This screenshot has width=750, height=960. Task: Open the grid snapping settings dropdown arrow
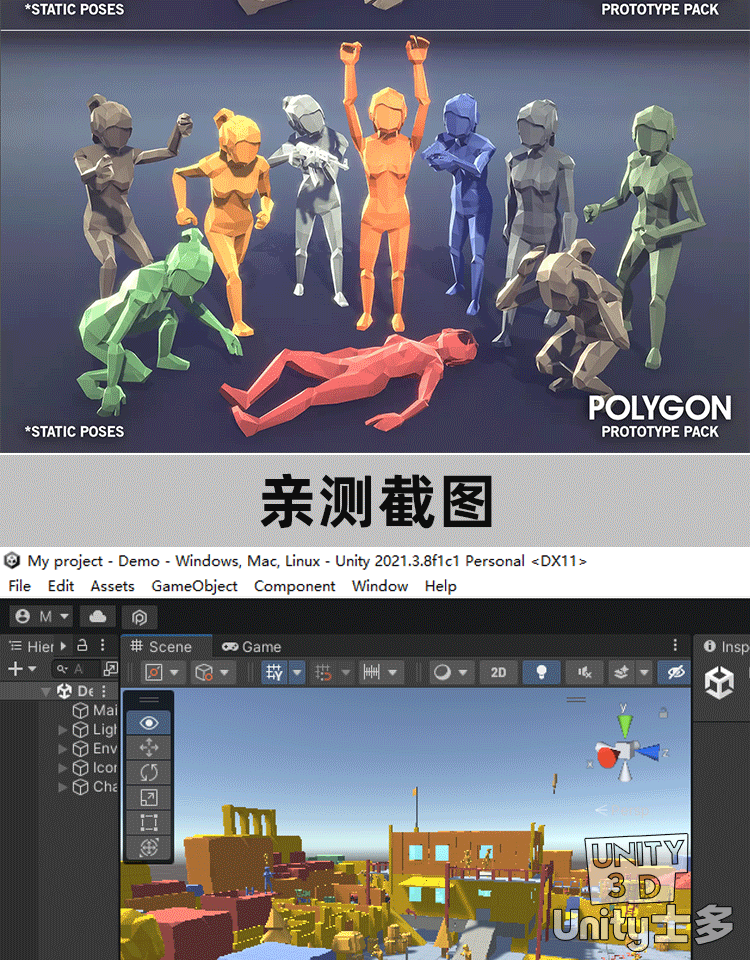[x=346, y=673]
